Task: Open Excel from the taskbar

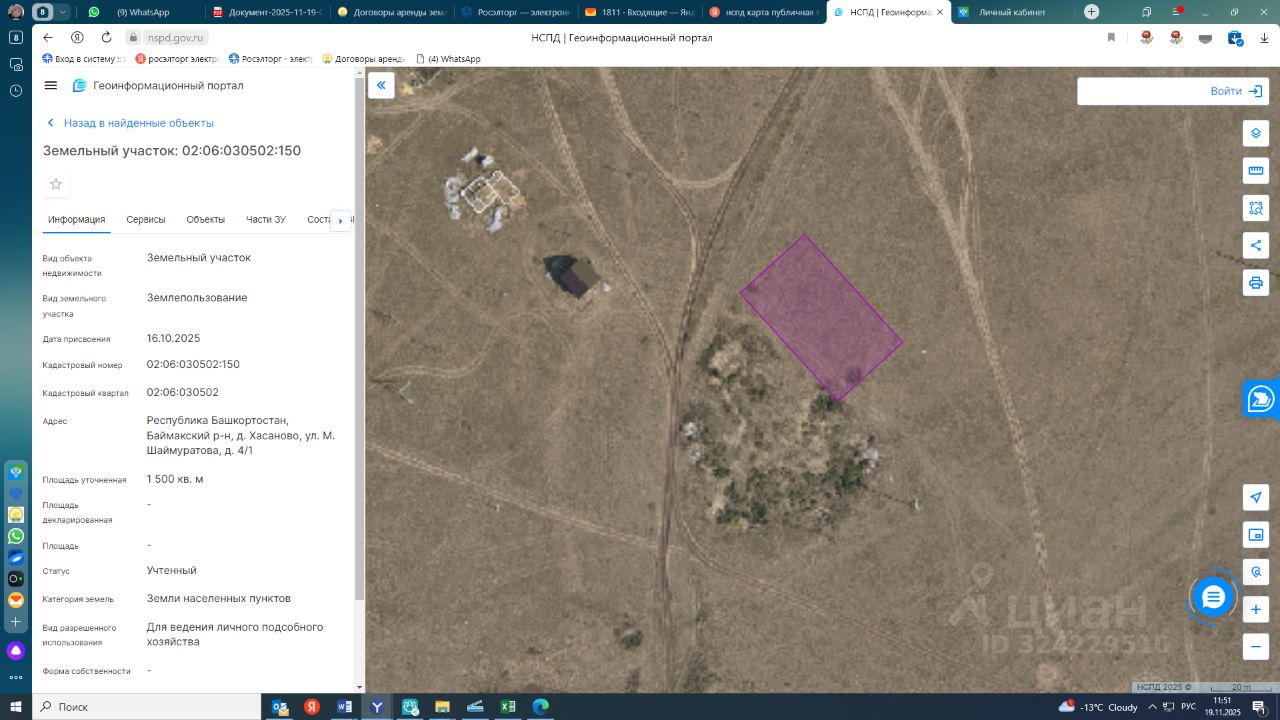Action: click(508, 707)
